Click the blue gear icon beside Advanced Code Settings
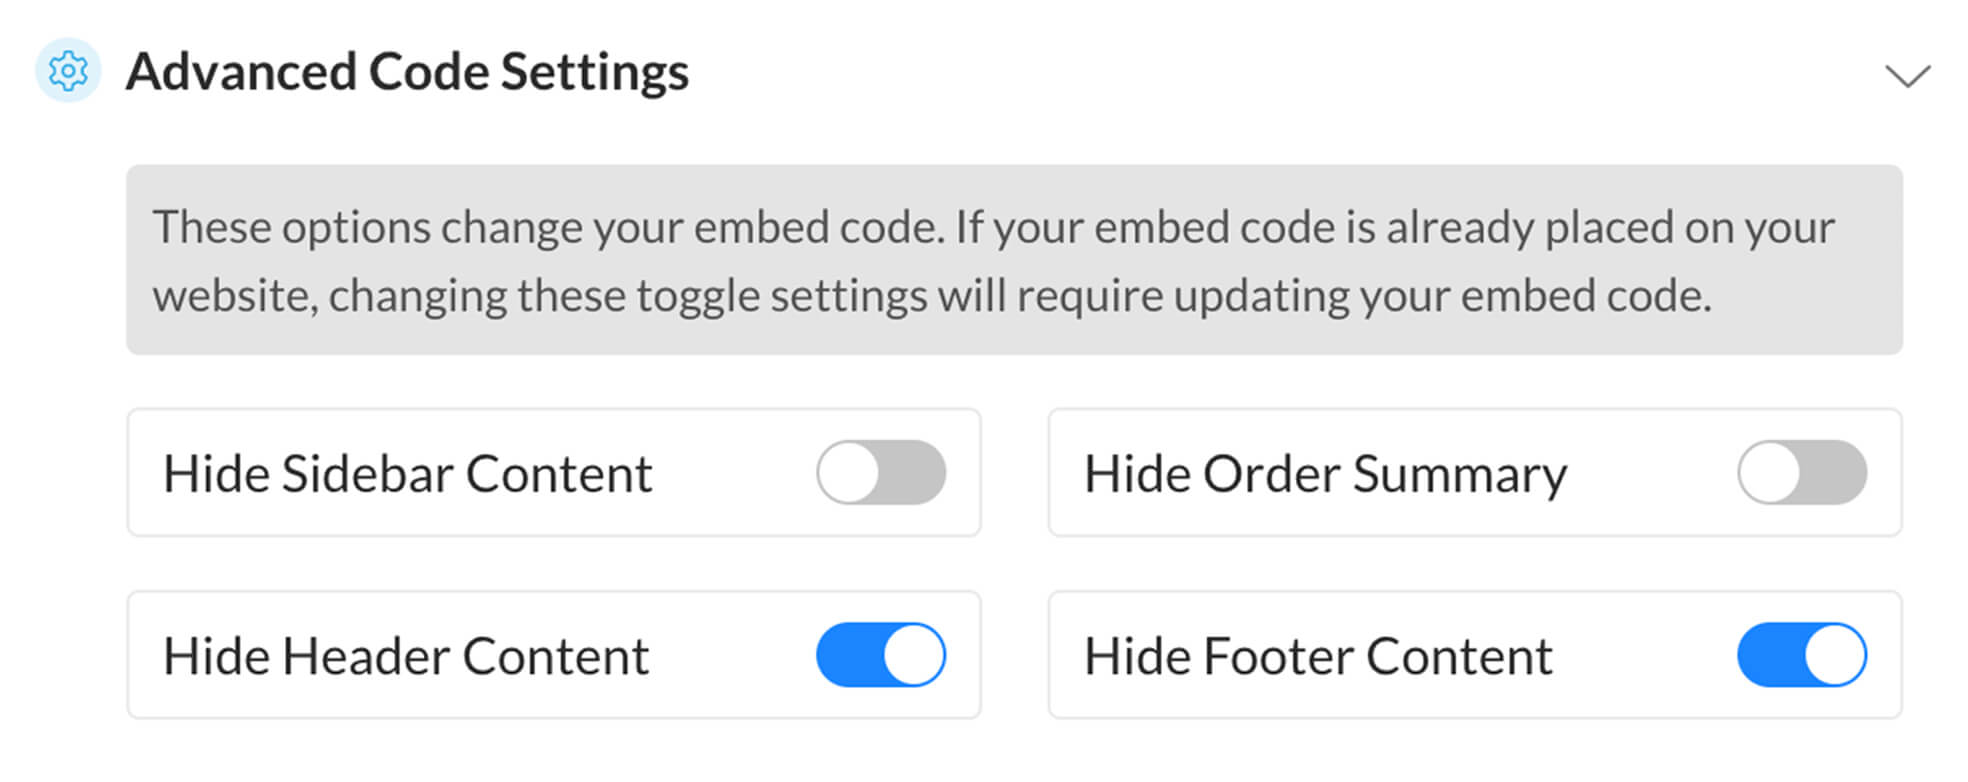 click(68, 71)
